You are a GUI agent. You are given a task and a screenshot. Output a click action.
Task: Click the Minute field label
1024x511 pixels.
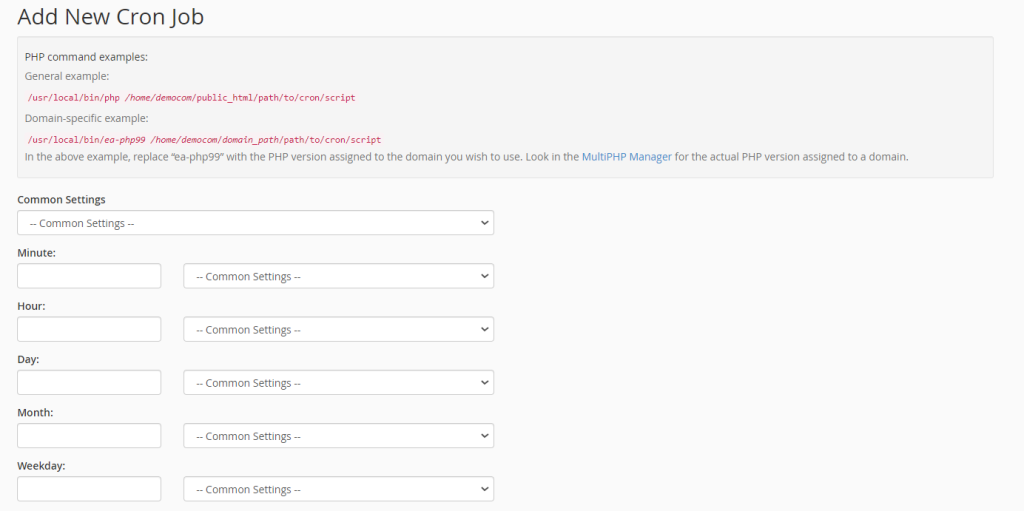click(36, 253)
